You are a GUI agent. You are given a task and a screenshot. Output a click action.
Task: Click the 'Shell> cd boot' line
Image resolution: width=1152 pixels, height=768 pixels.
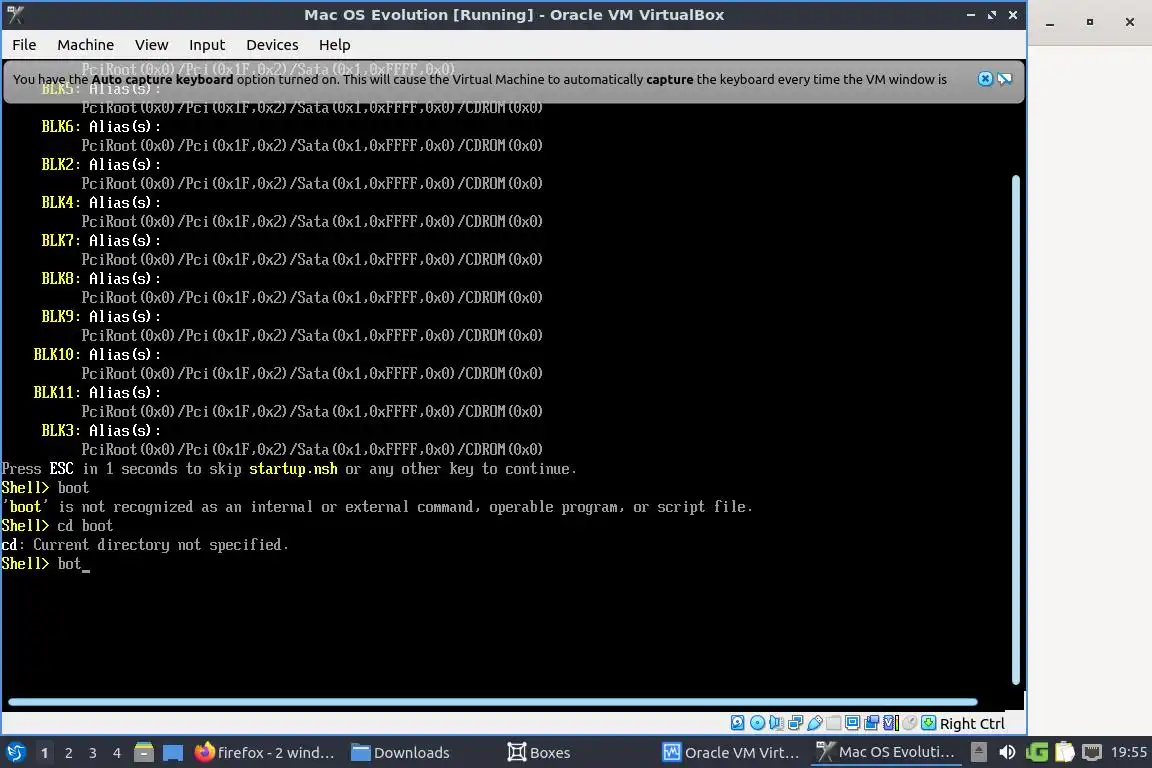click(x=57, y=525)
